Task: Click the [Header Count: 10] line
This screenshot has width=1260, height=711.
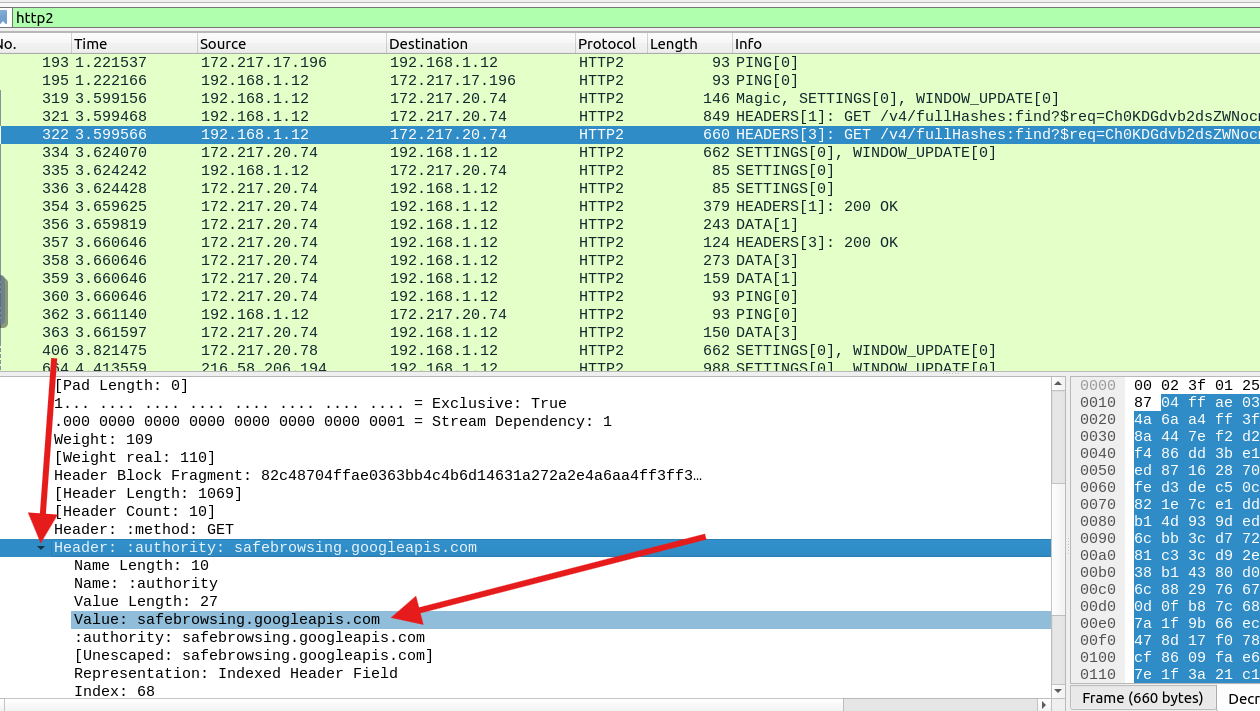Action: pos(135,512)
